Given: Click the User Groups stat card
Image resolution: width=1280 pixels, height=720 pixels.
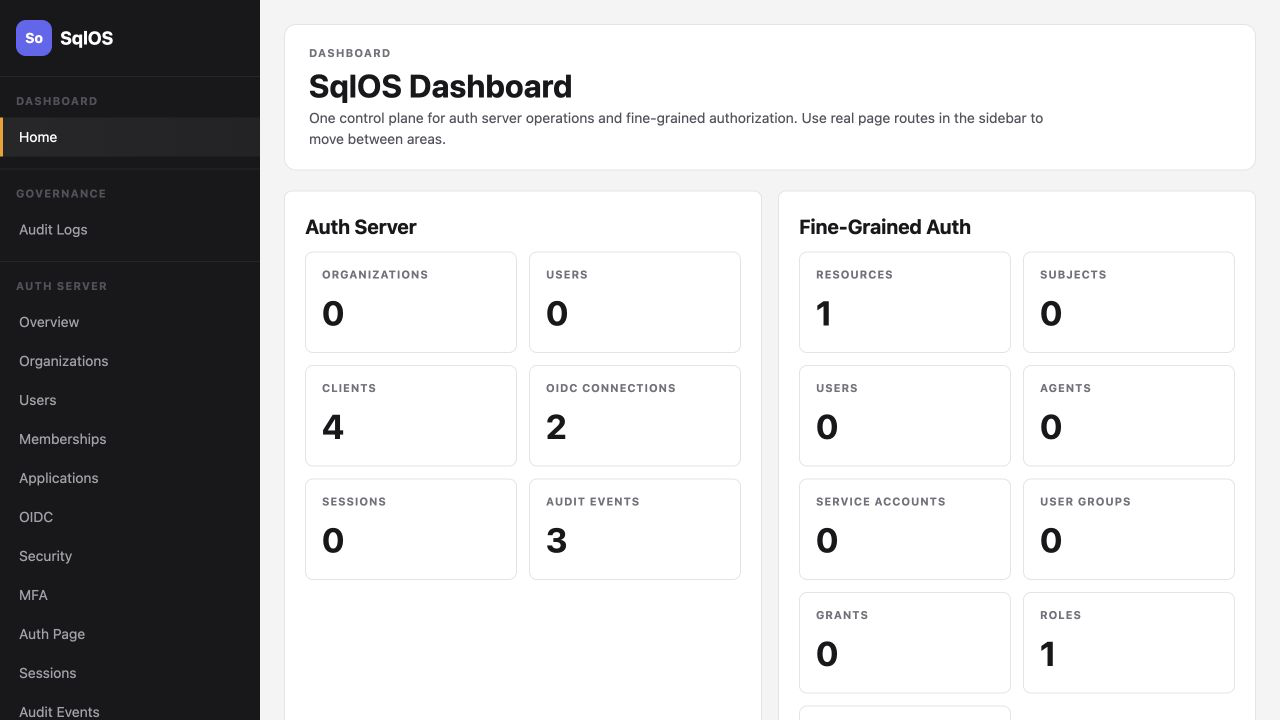Looking at the screenshot, I should 1129,529.
